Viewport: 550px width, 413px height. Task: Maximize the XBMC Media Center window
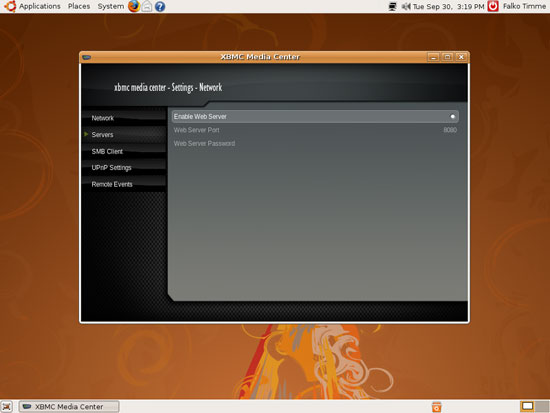(447, 57)
